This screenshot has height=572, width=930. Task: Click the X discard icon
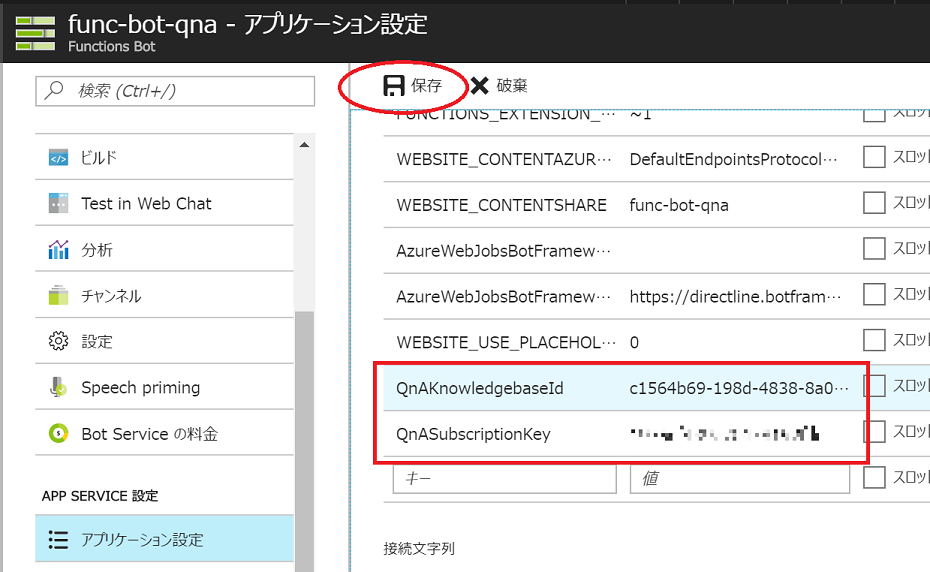pos(479,85)
